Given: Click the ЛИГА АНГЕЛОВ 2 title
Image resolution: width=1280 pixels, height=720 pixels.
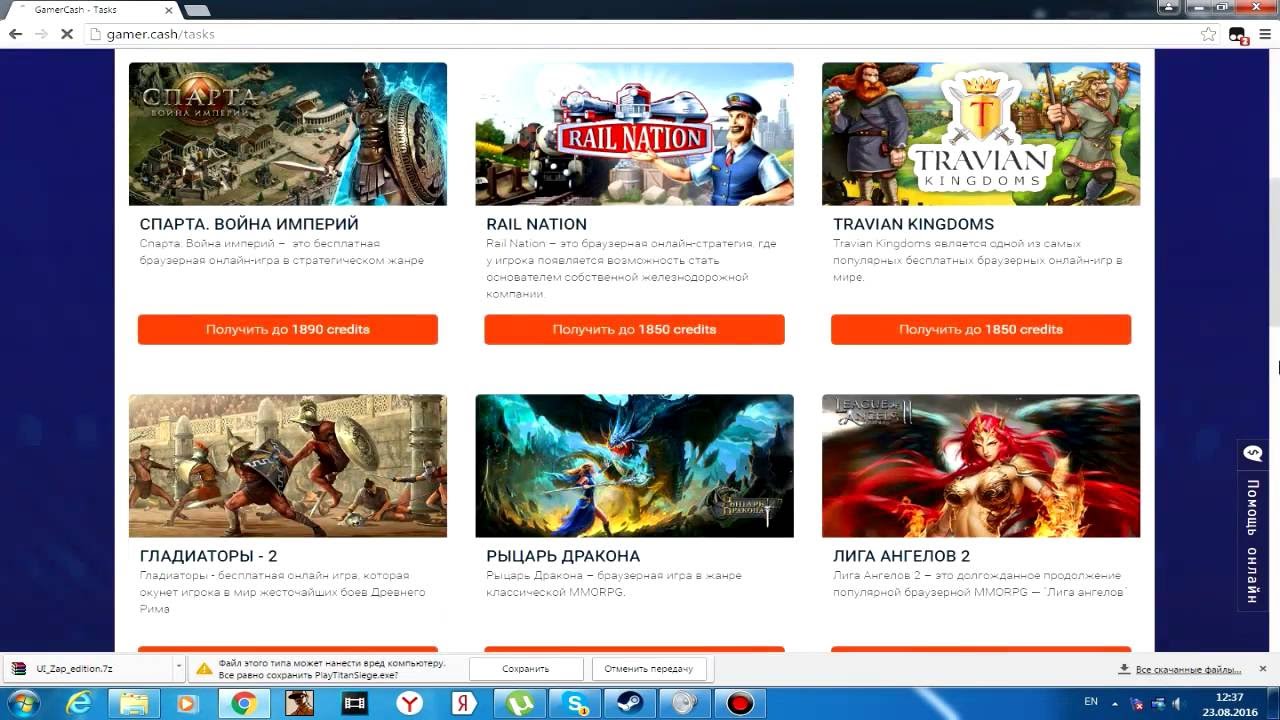Looking at the screenshot, I should [902, 556].
